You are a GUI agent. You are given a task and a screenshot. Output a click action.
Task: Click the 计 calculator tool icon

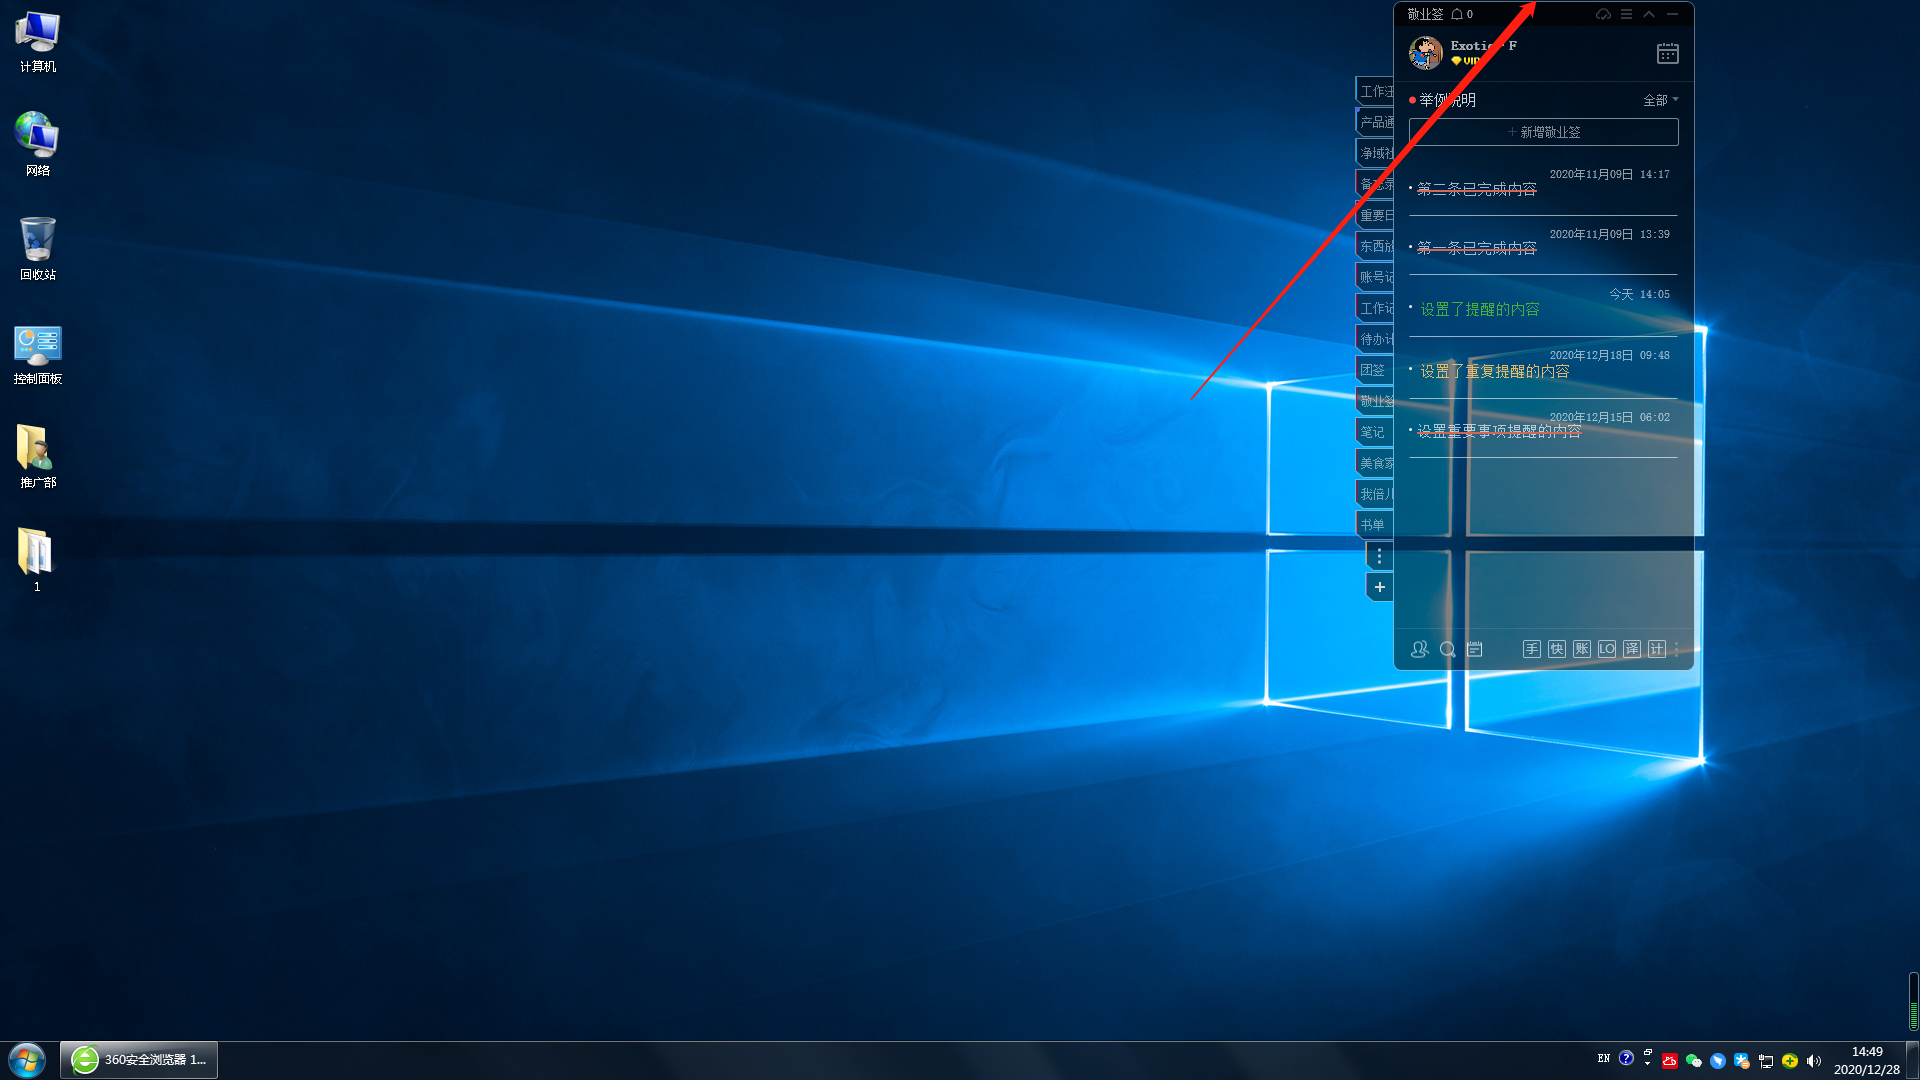click(1656, 649)
